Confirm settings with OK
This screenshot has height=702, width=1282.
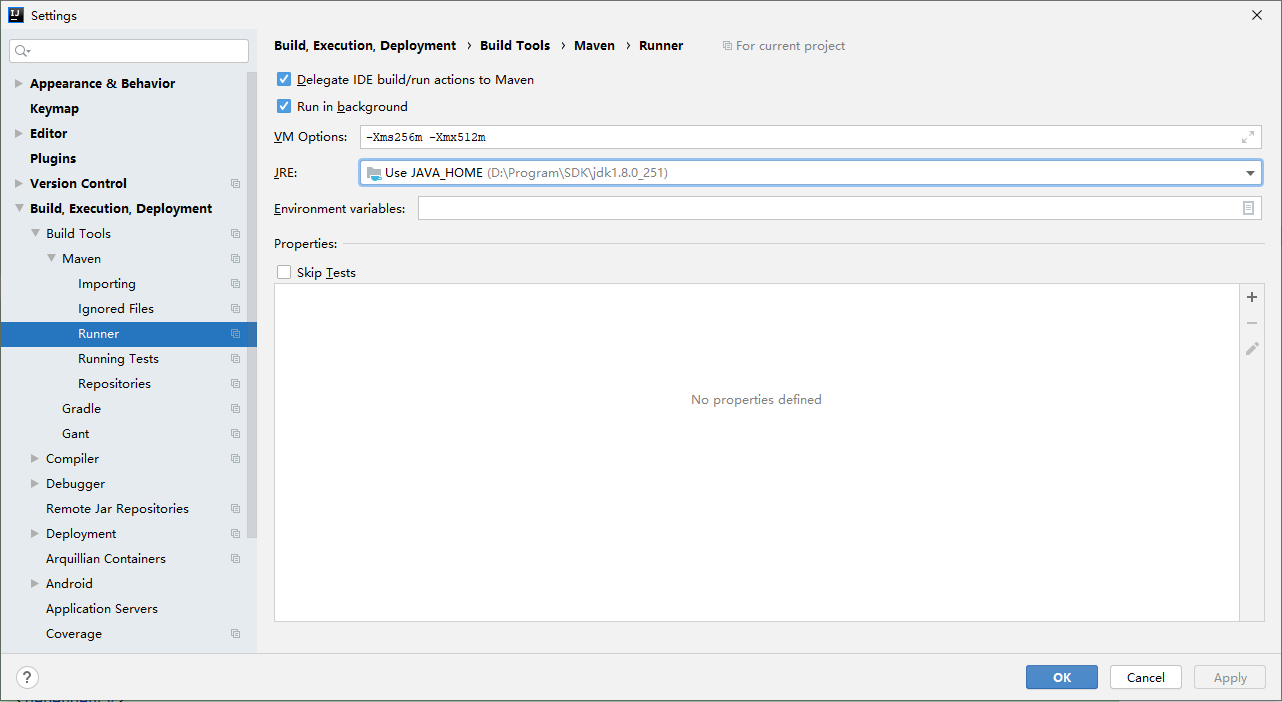[1061, 677]
